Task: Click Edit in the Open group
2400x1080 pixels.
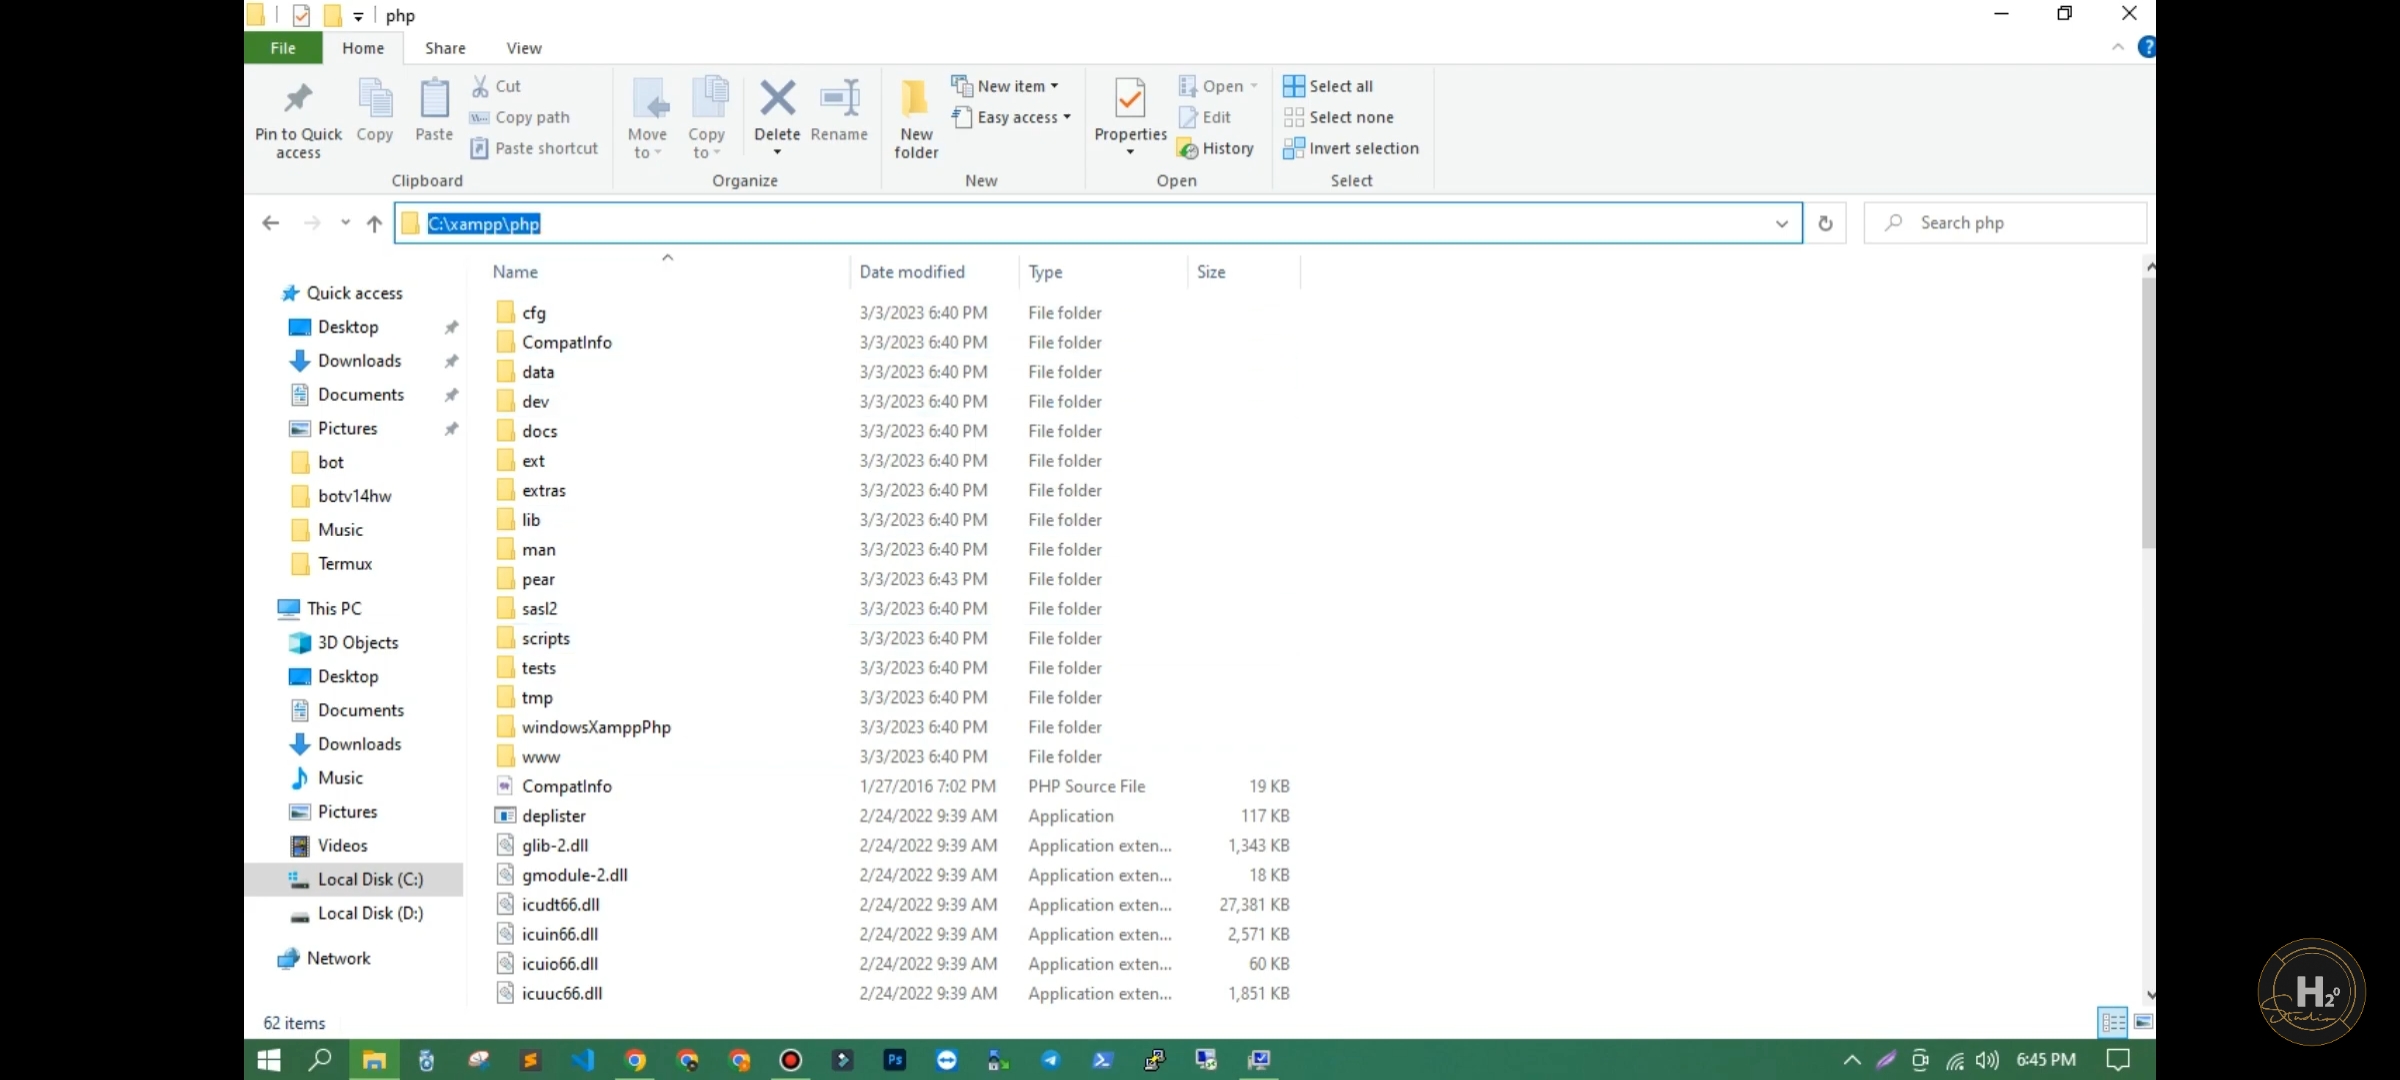Action: point(1204,117)
